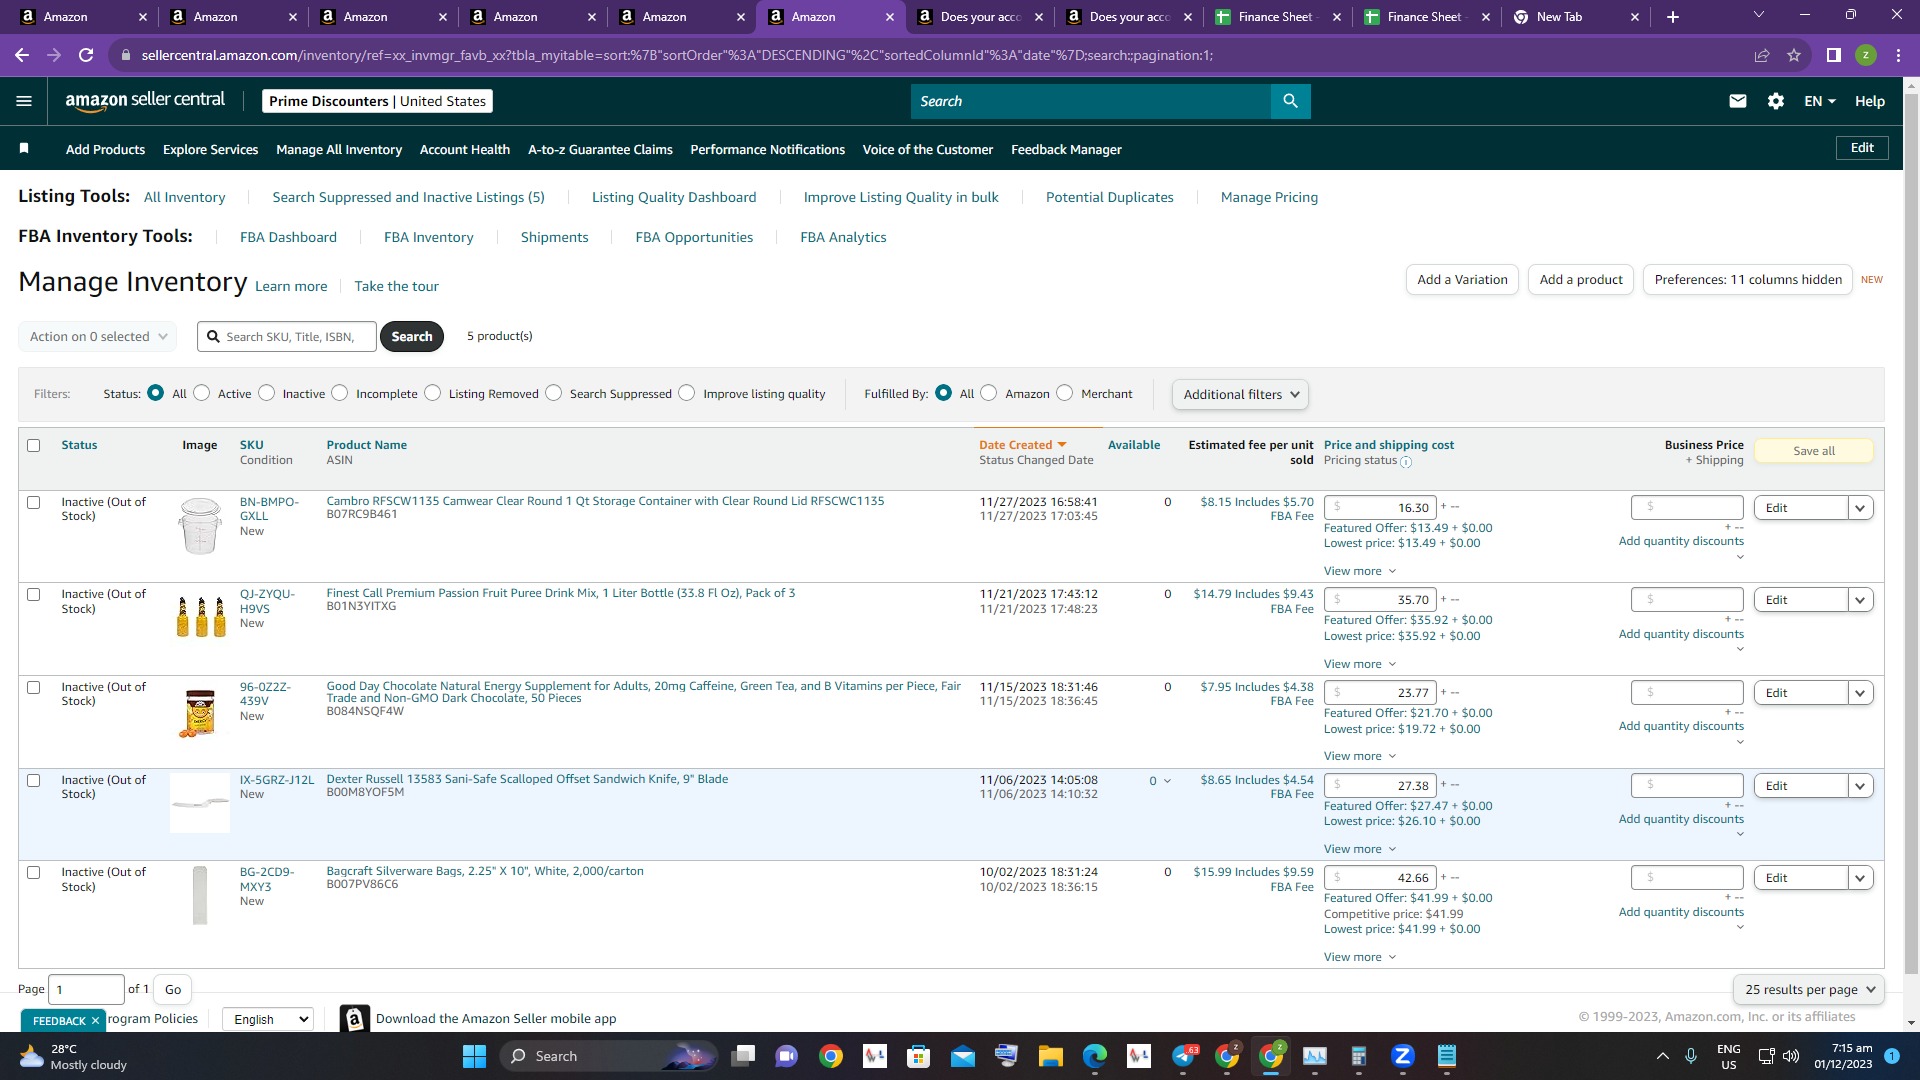Expand the Additional filters dropdown
This screenshot has height=1080, width=1920.
coord(1240,394)
